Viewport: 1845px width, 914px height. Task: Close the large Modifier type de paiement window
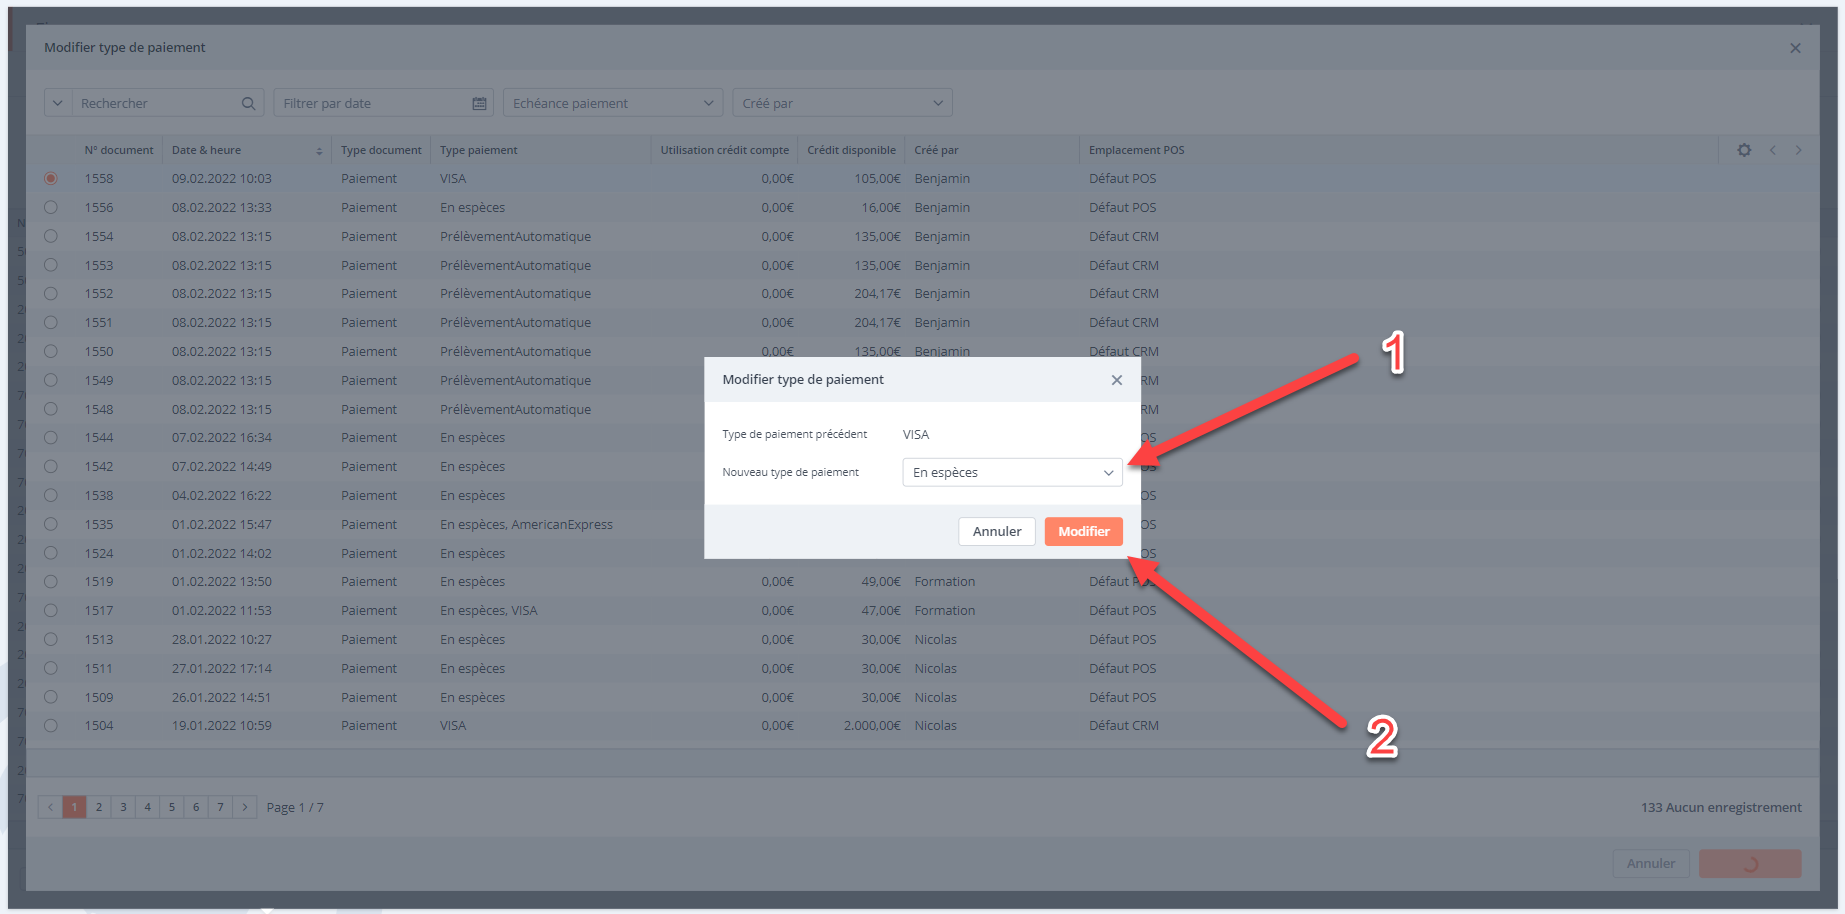(x=1795, y=48)
